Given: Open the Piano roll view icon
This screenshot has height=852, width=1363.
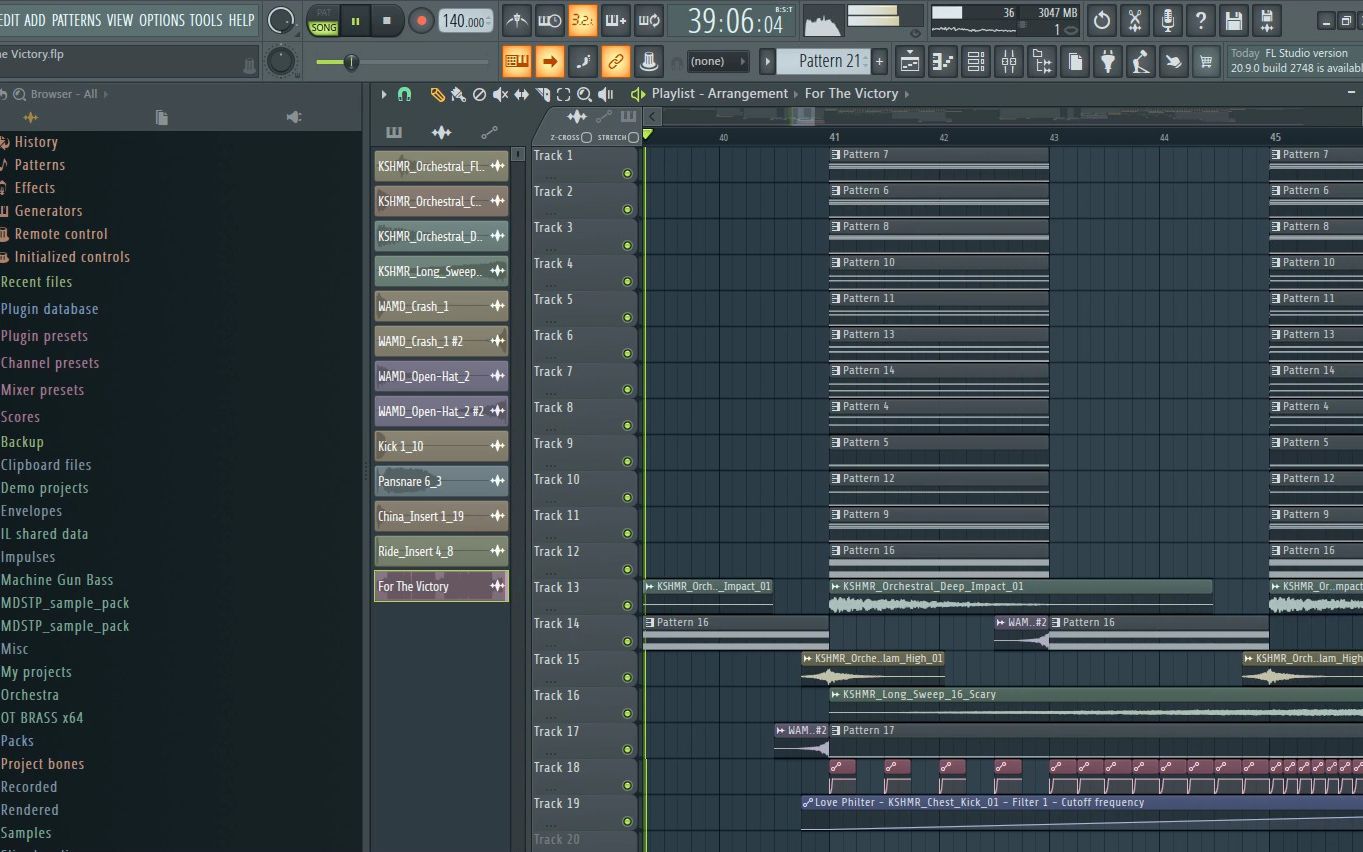Looking at the screenshot, I should (x=943, y=62).
